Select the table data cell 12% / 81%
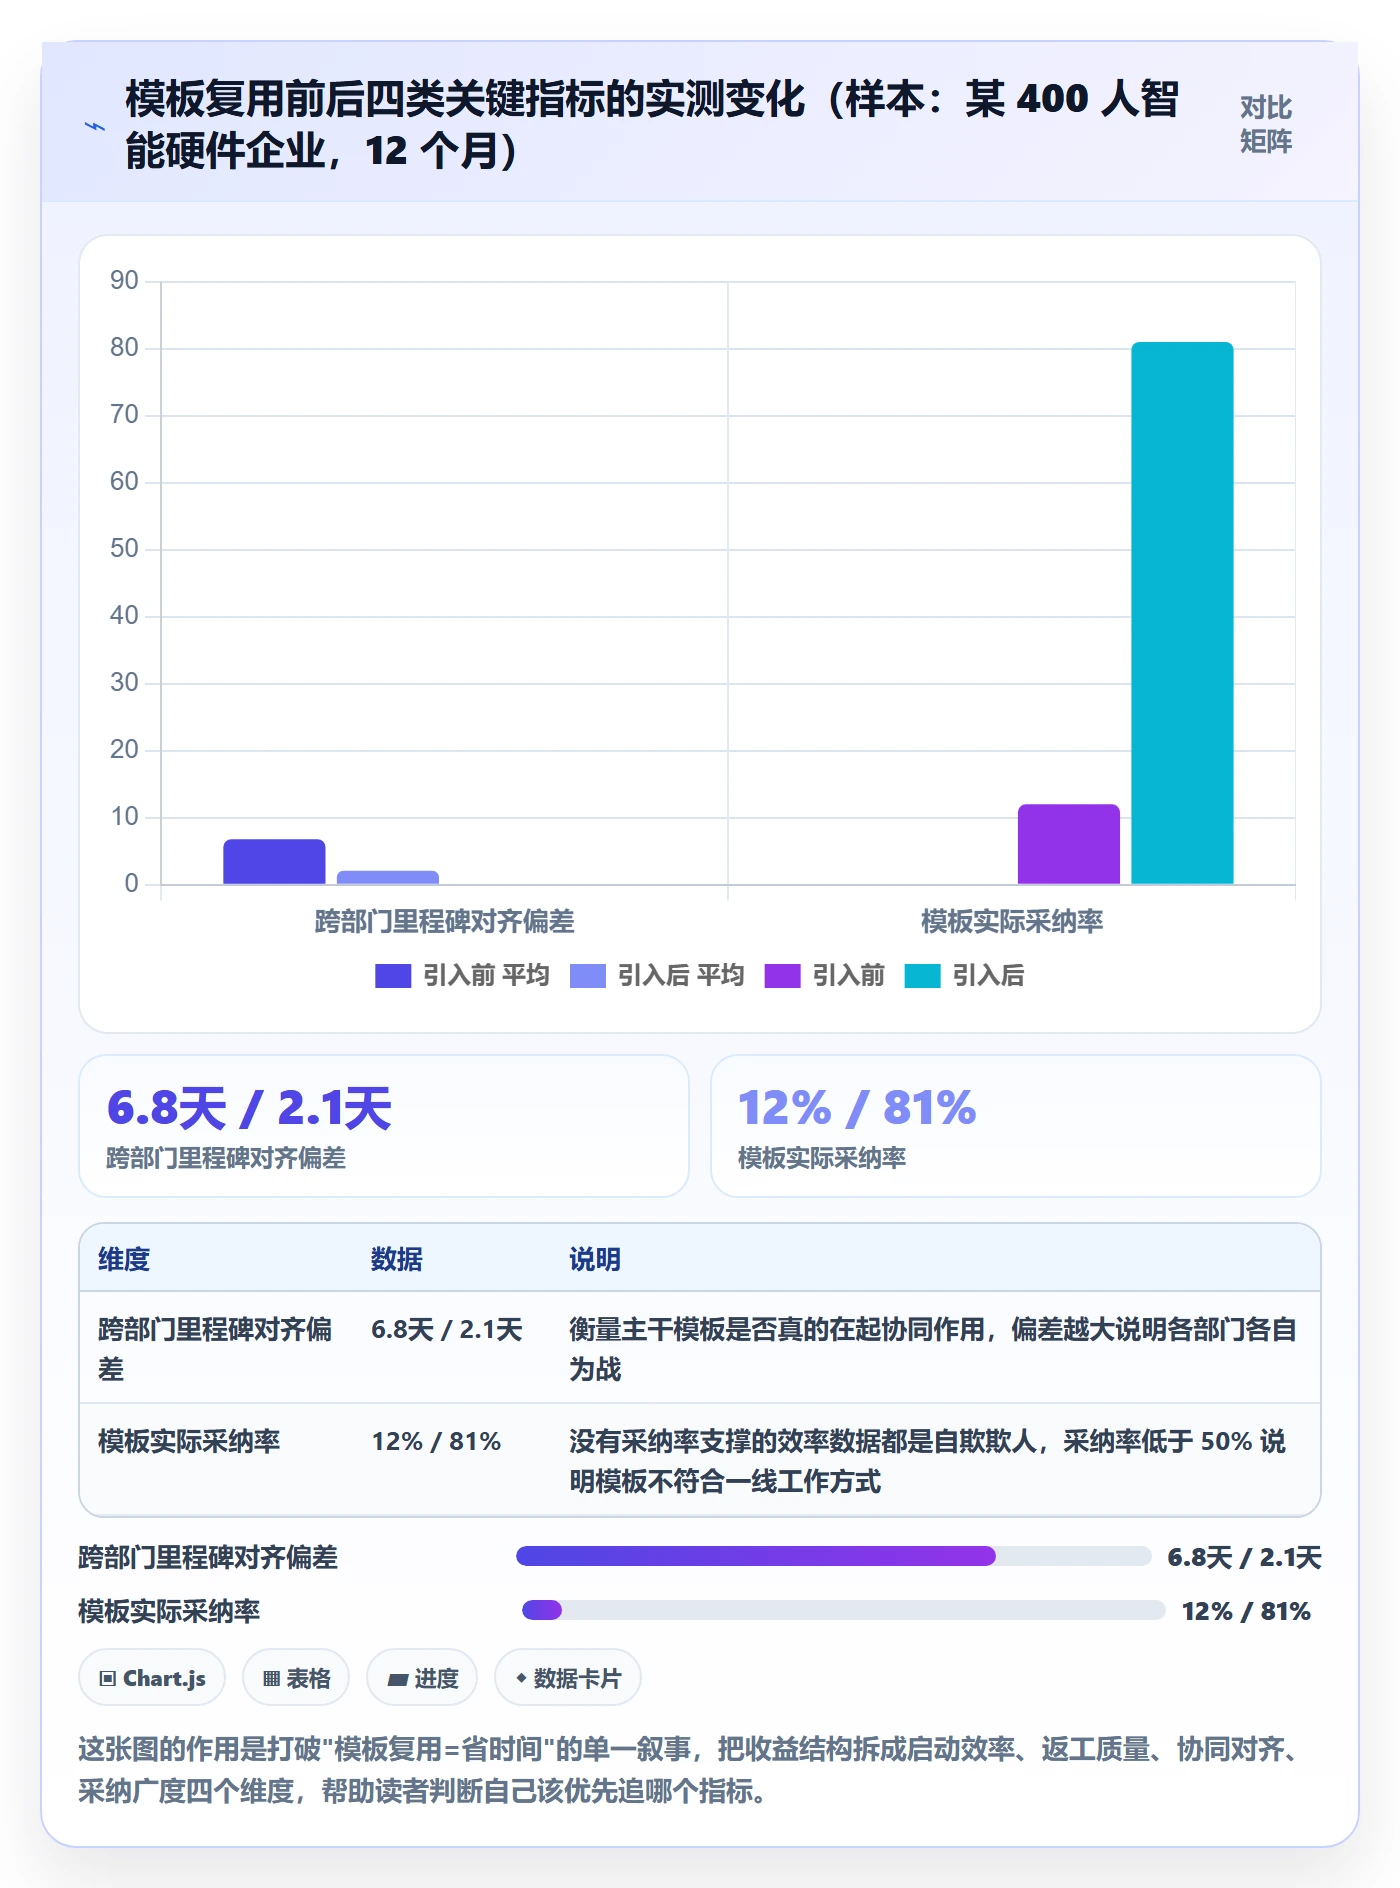The image size is (1400, 1888). [437, 1441]
